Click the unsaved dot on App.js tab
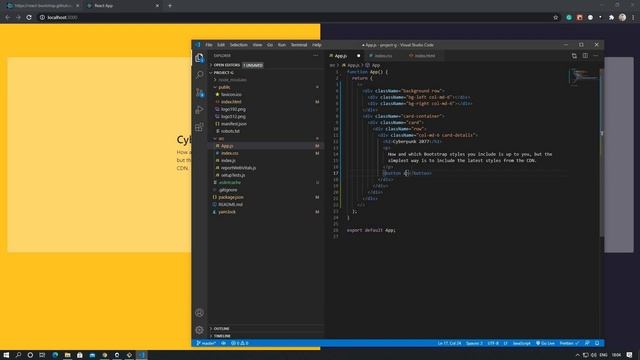The height and width of the screenshot is (360, 640). [358, 56]
